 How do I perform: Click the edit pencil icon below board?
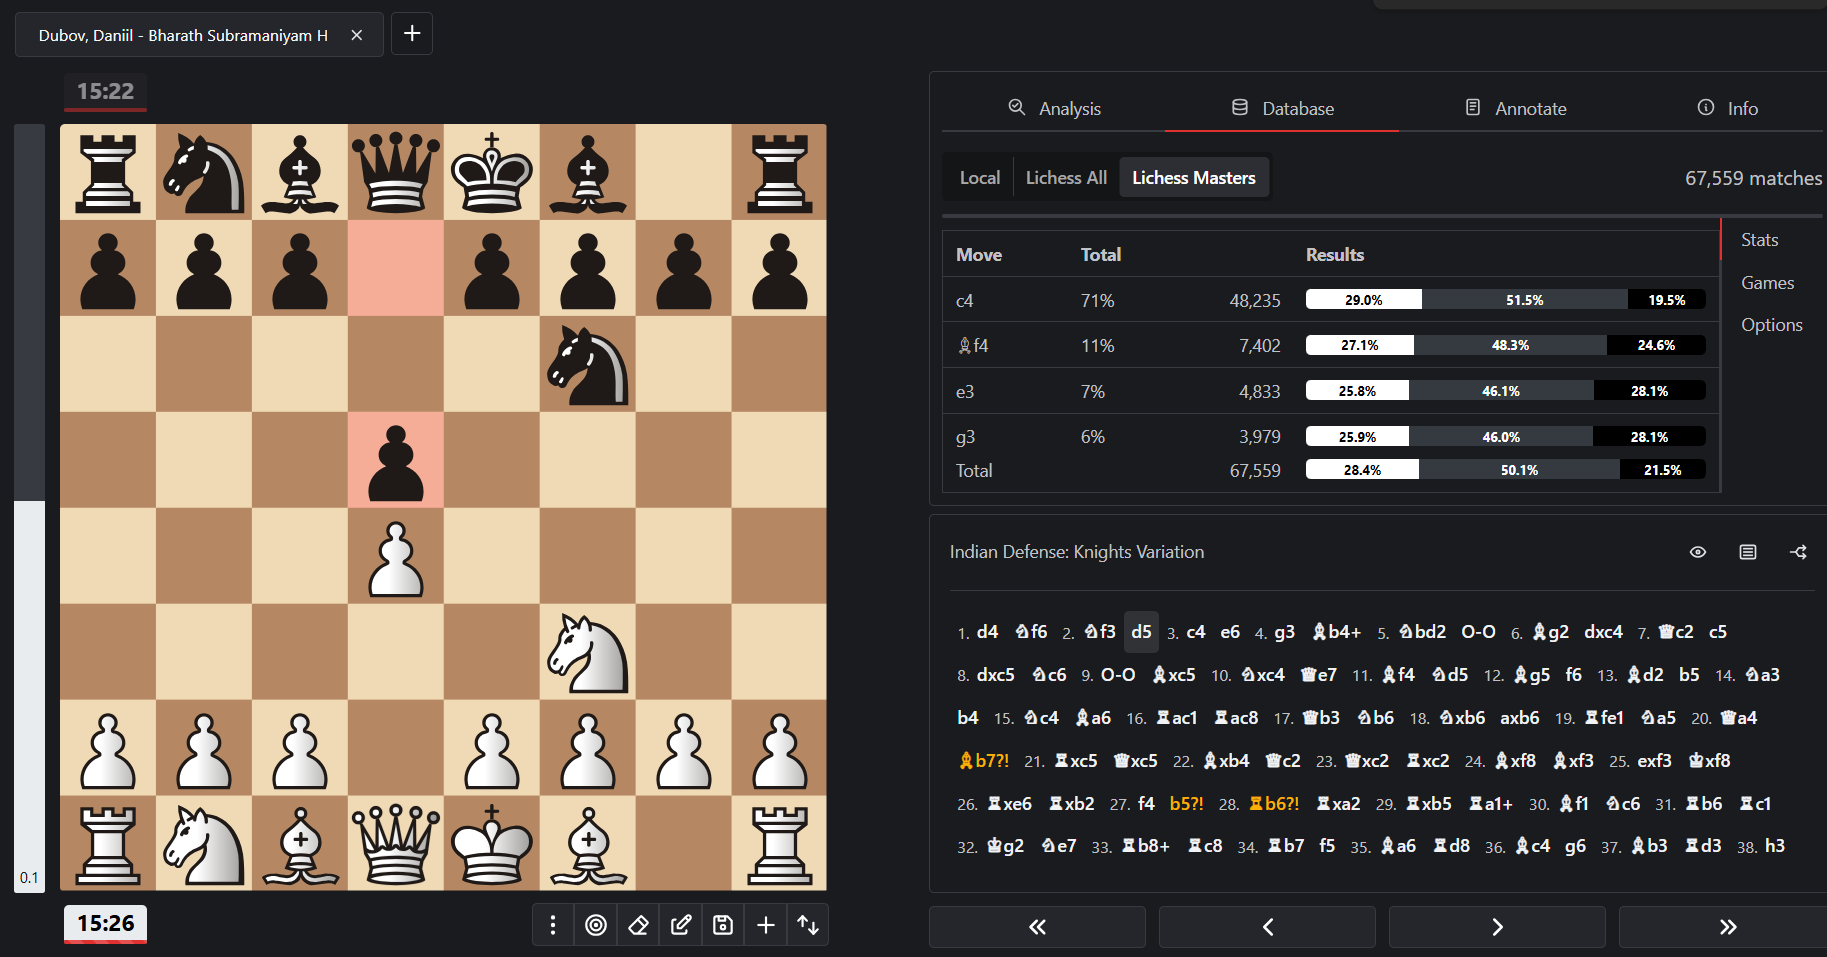(x=681, y=925)
